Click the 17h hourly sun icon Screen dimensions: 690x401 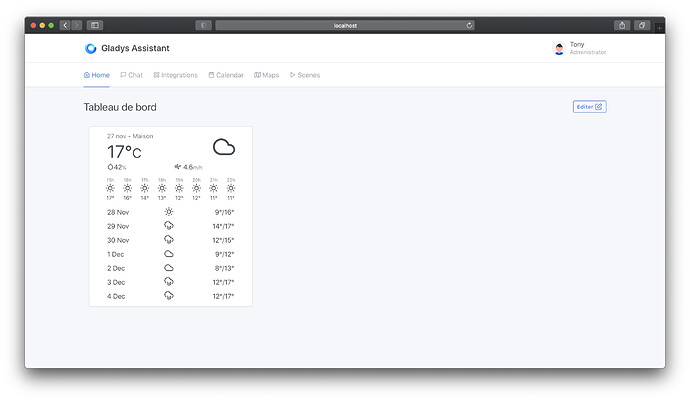click(144, 188)
